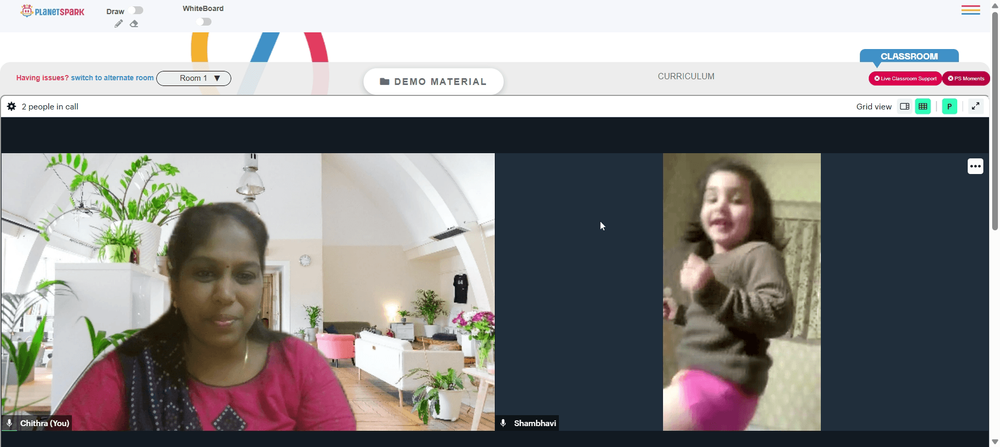Enter fullscreen with the expand icon
1000x447 pixels.
pyautogui.click(x=975, y=106)
